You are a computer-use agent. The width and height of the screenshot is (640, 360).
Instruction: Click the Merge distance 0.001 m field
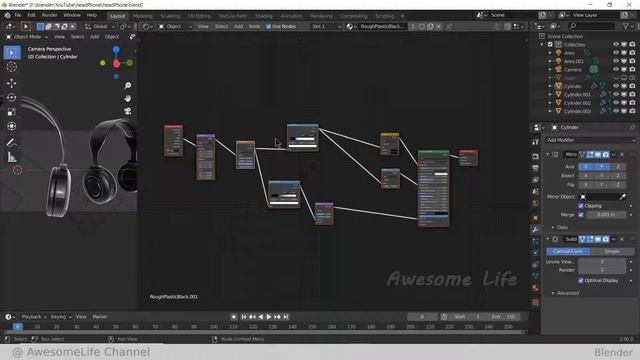pyautogui.click(x=606, y=215)
